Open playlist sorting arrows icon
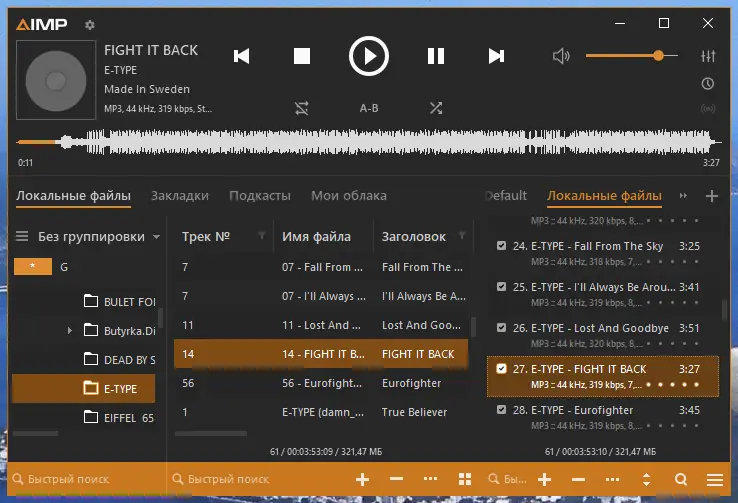The image size is (738, 503). (x=646, y=479)
